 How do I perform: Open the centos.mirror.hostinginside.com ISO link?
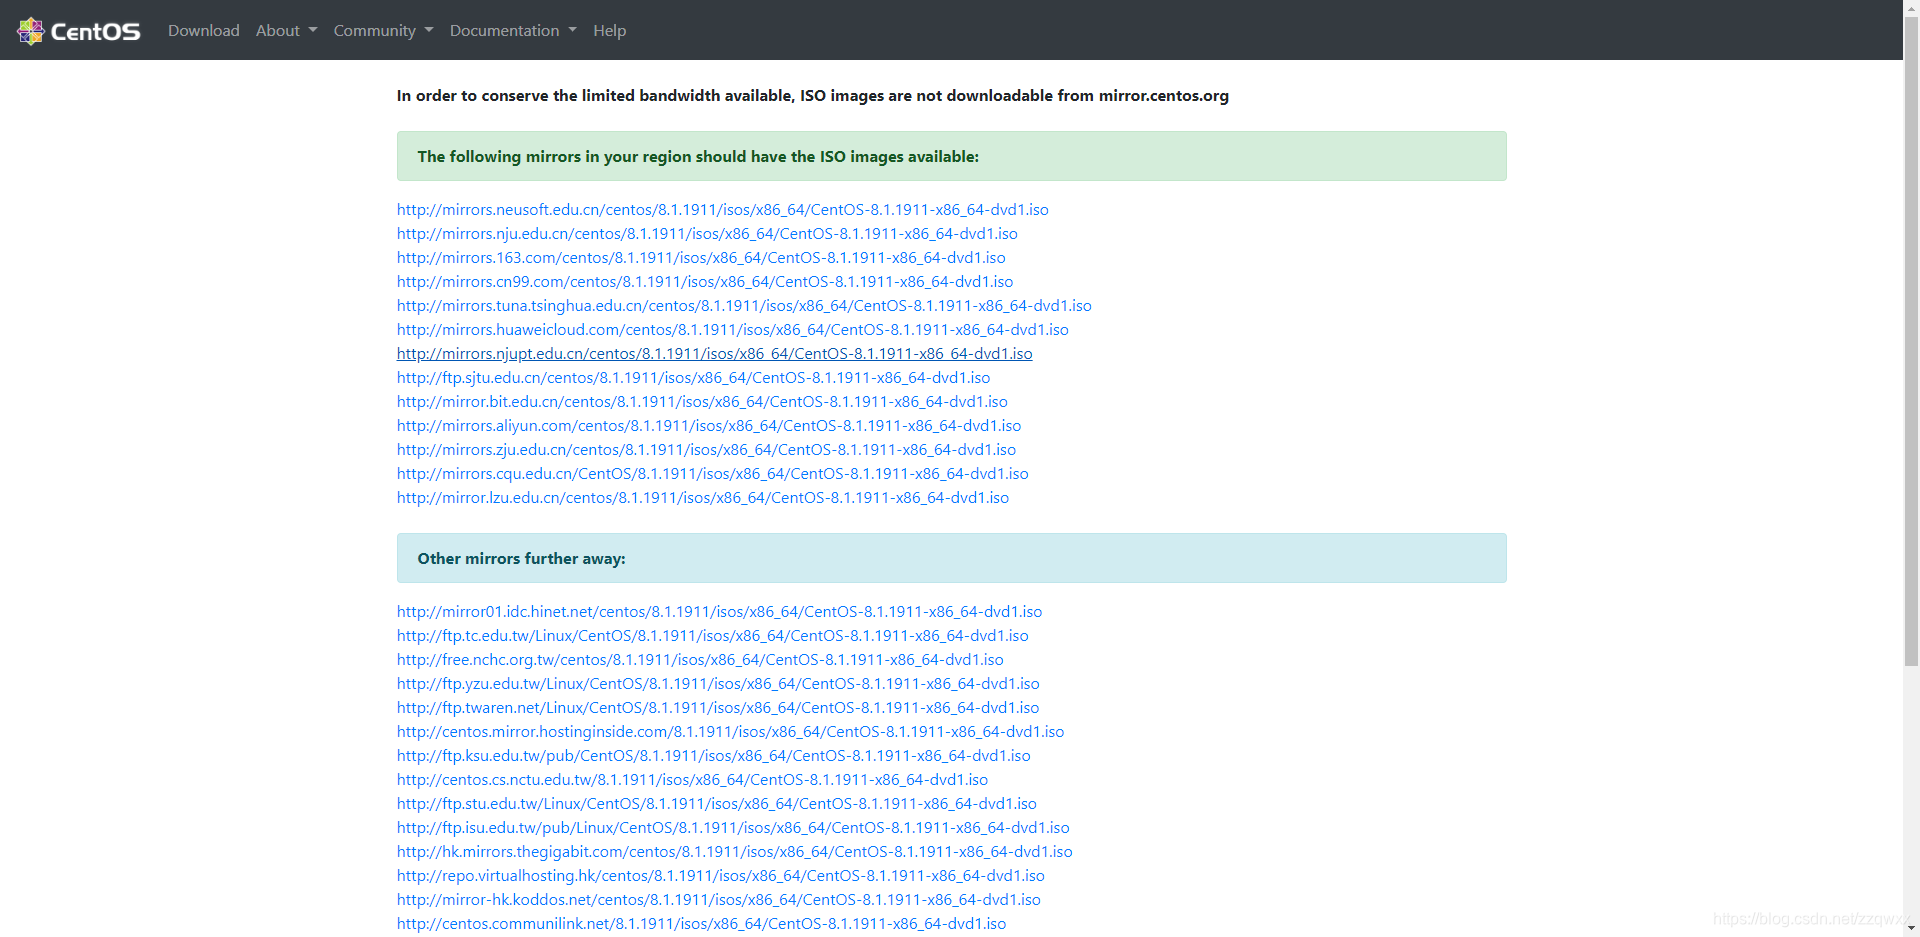point(730,732)
